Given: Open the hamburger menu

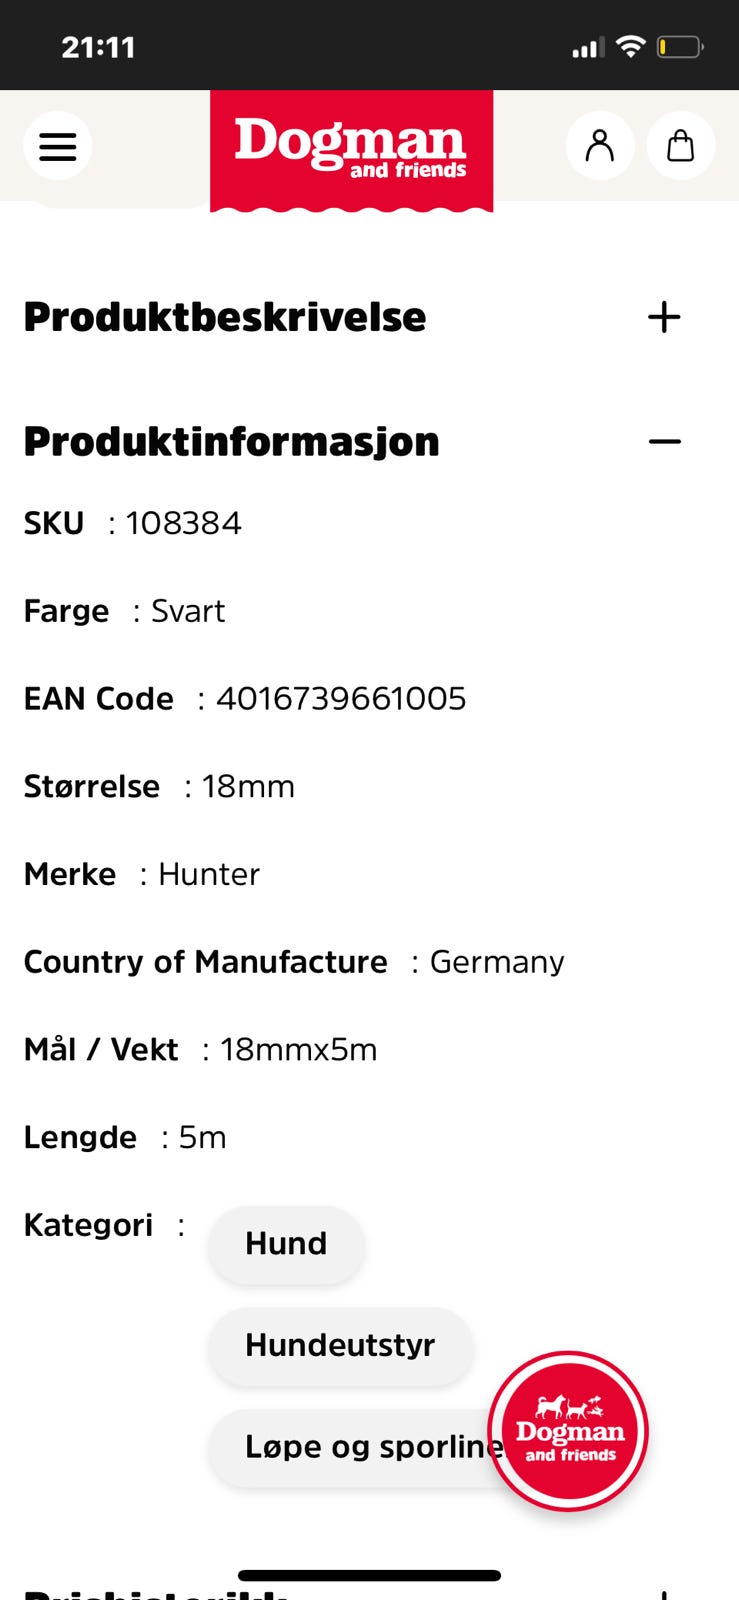Looking at the screenshot, I should pos(58,147).
